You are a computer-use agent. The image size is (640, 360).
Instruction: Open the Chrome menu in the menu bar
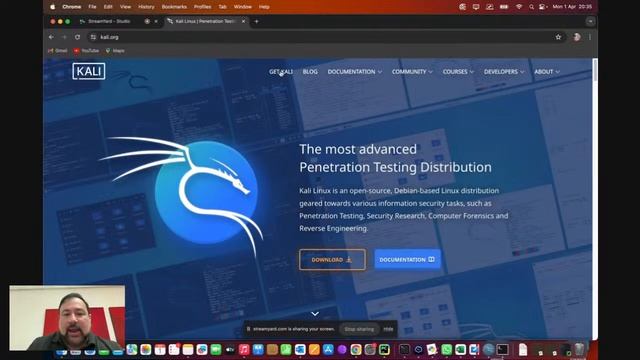71,7
